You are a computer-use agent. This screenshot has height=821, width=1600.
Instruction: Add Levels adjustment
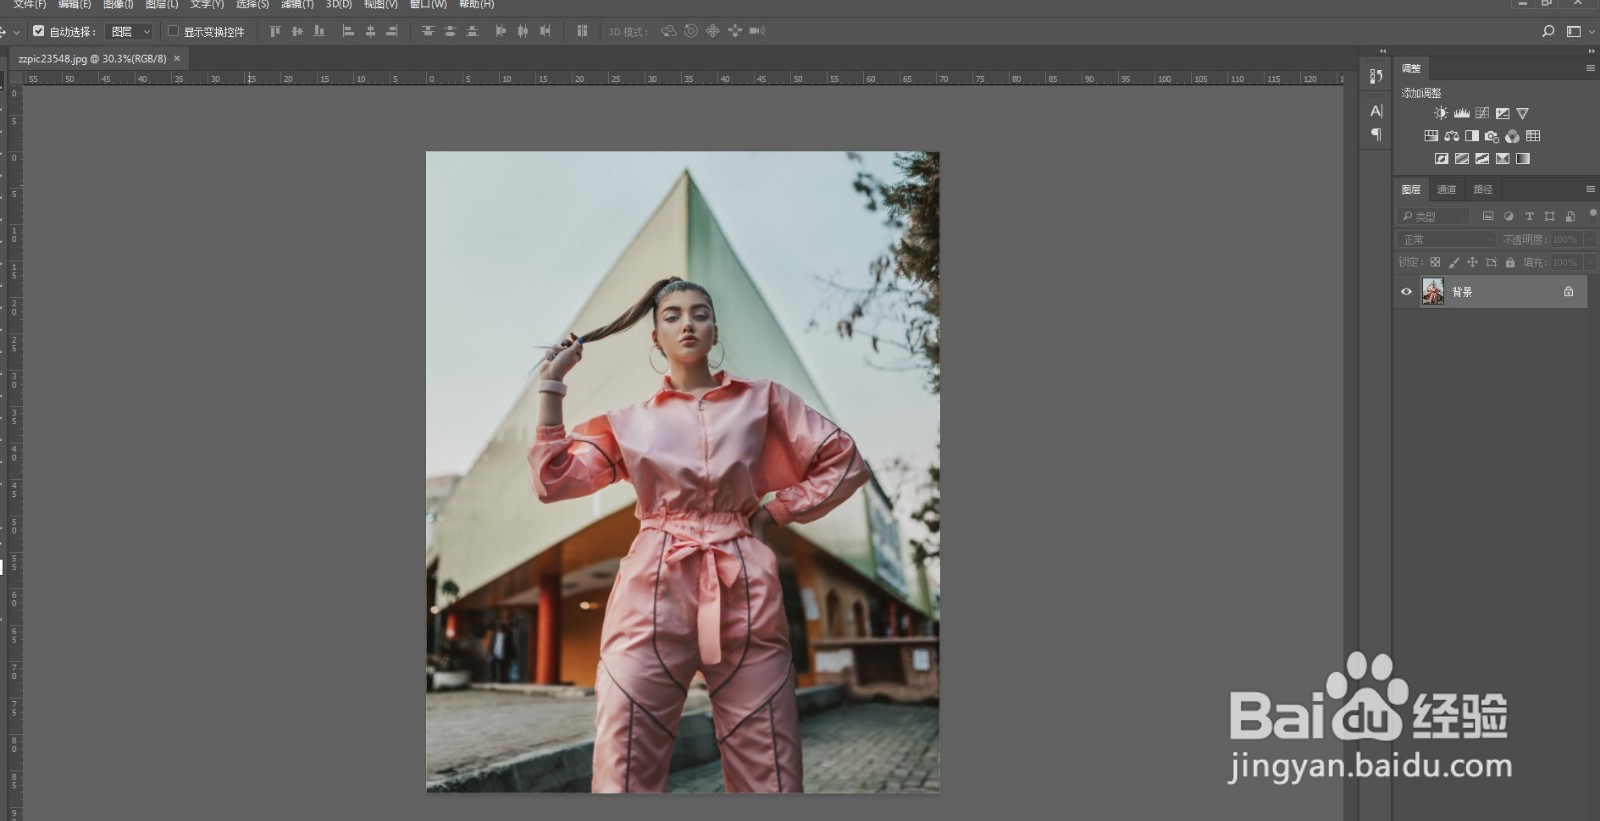(1462, 113)
